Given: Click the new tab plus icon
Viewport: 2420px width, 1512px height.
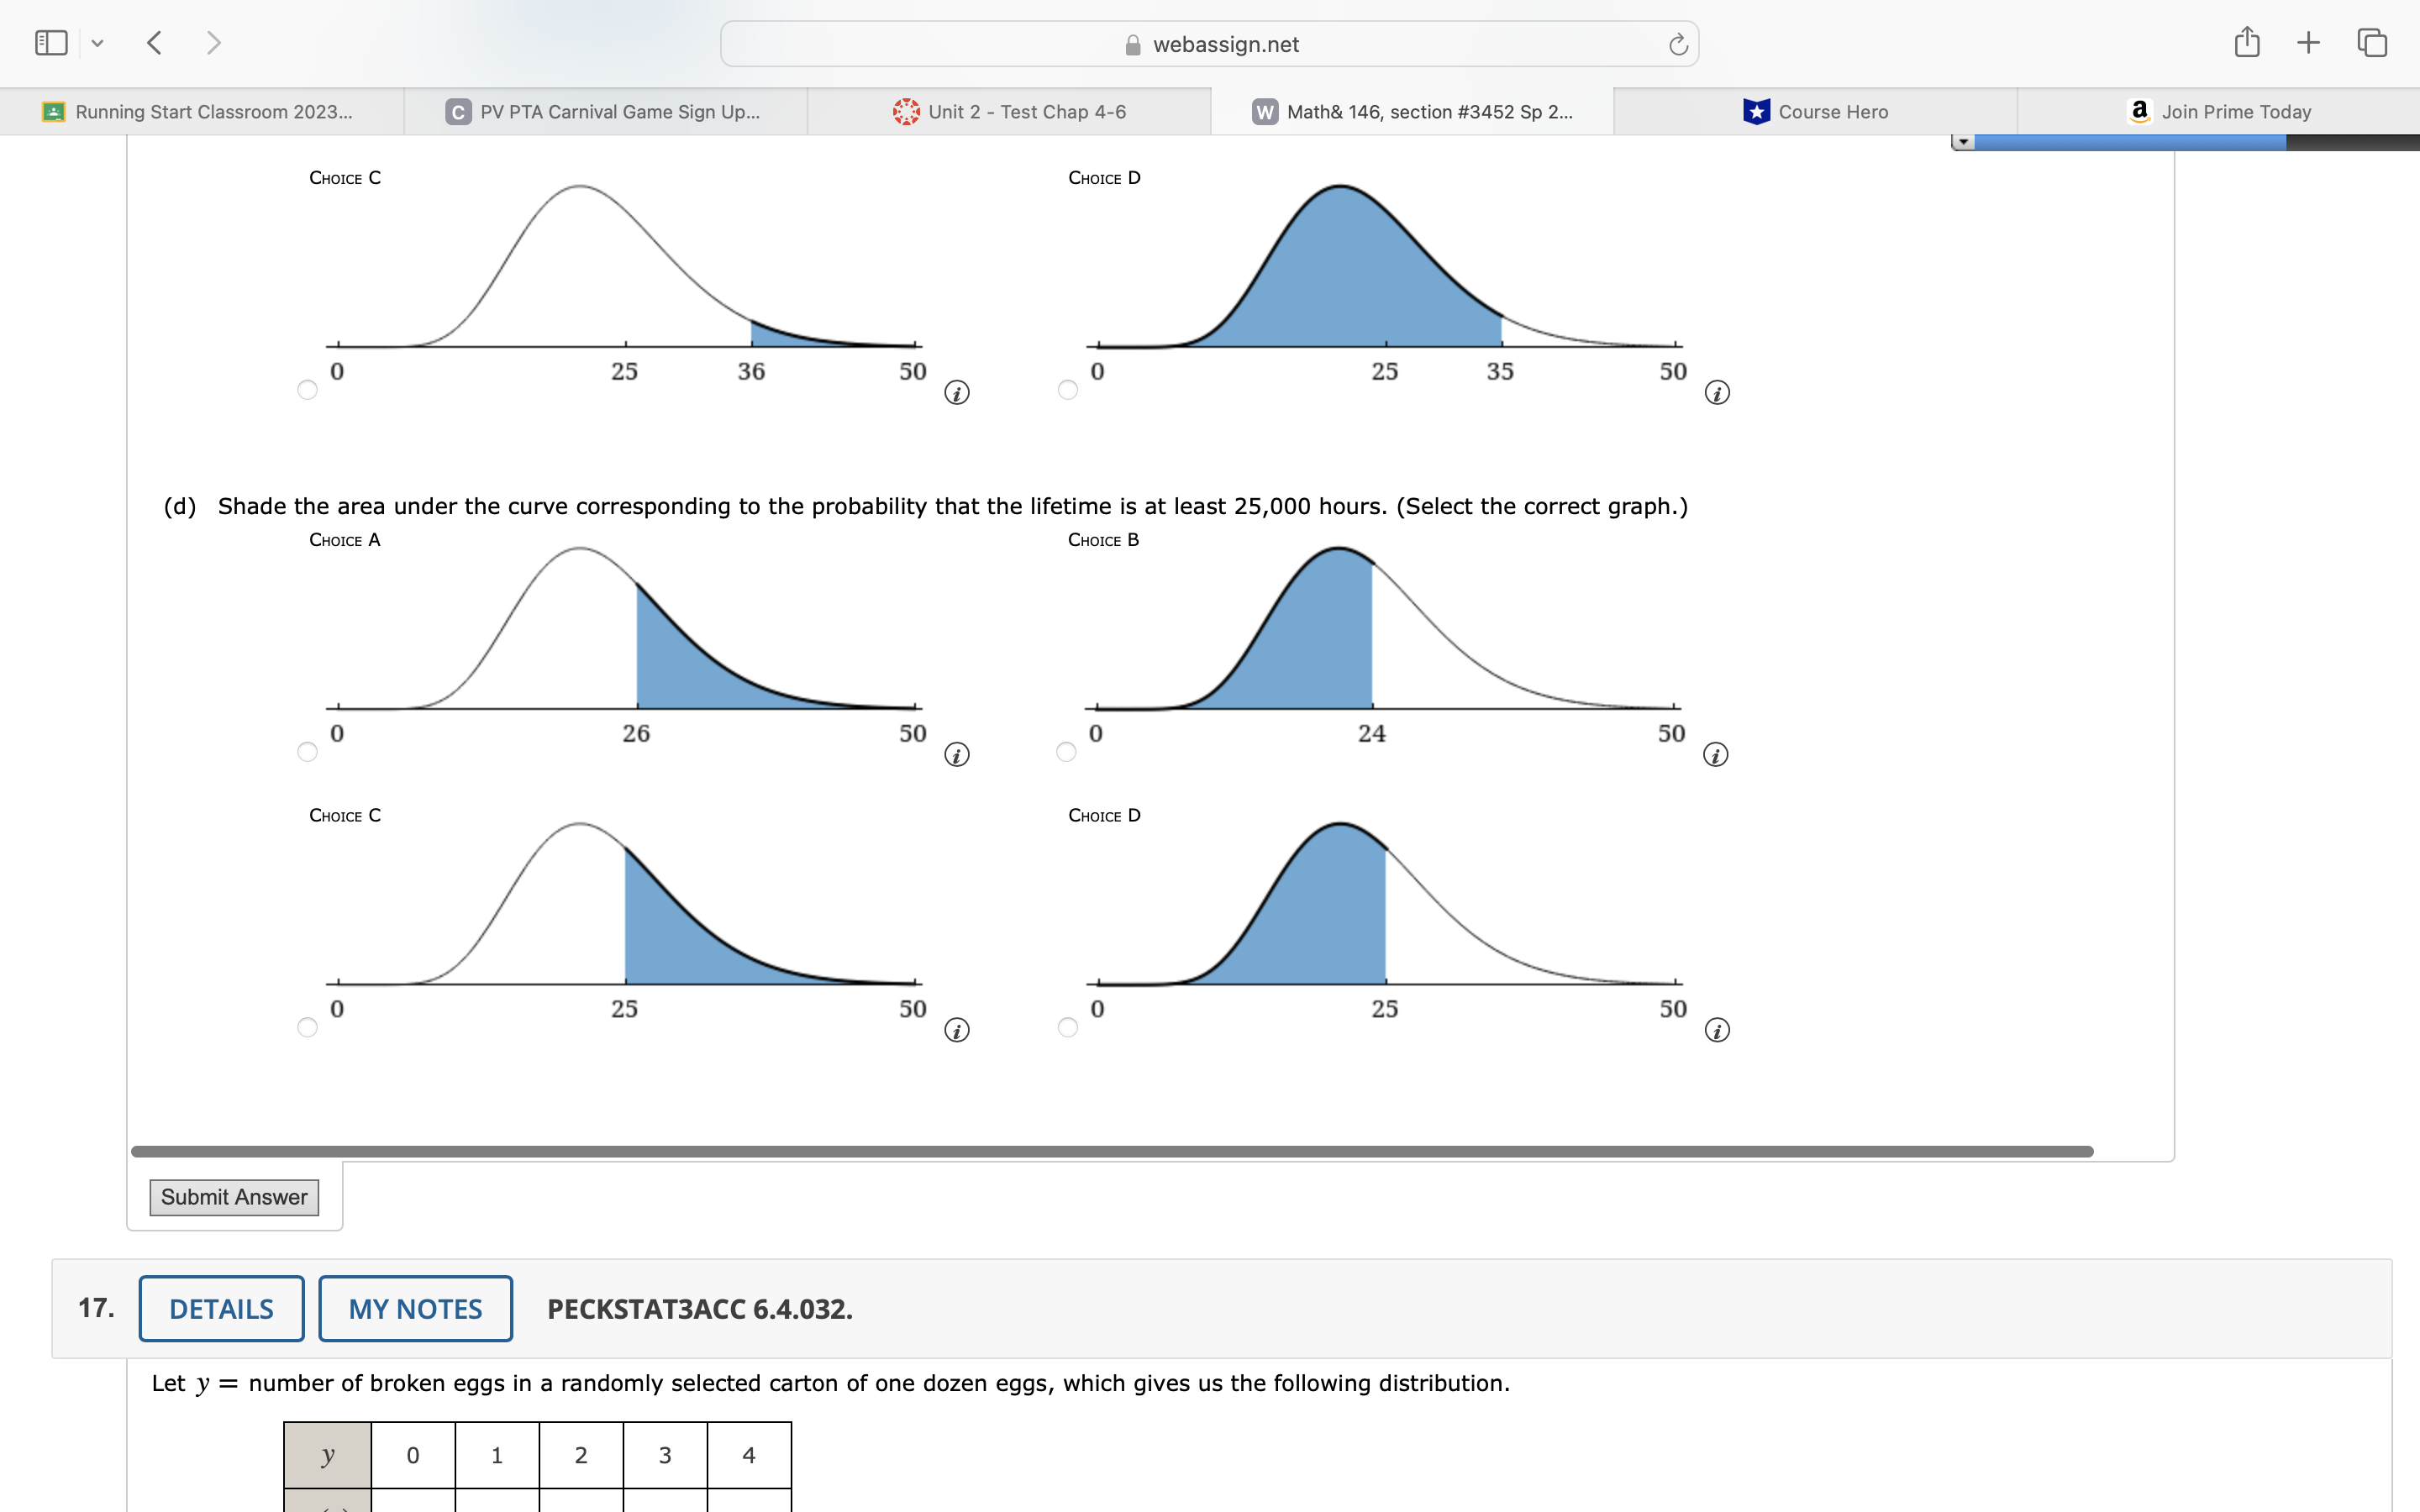Looking at the screenshot, I should pos(2308,43).
